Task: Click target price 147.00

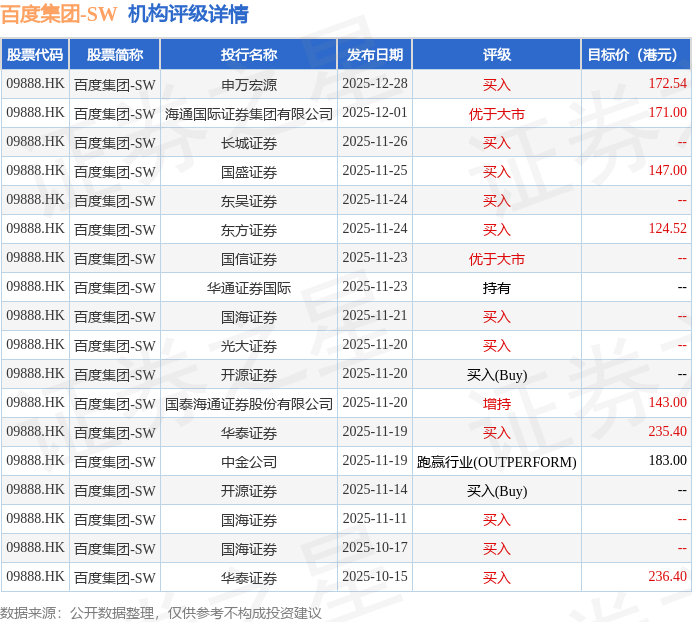Action: 667,170
